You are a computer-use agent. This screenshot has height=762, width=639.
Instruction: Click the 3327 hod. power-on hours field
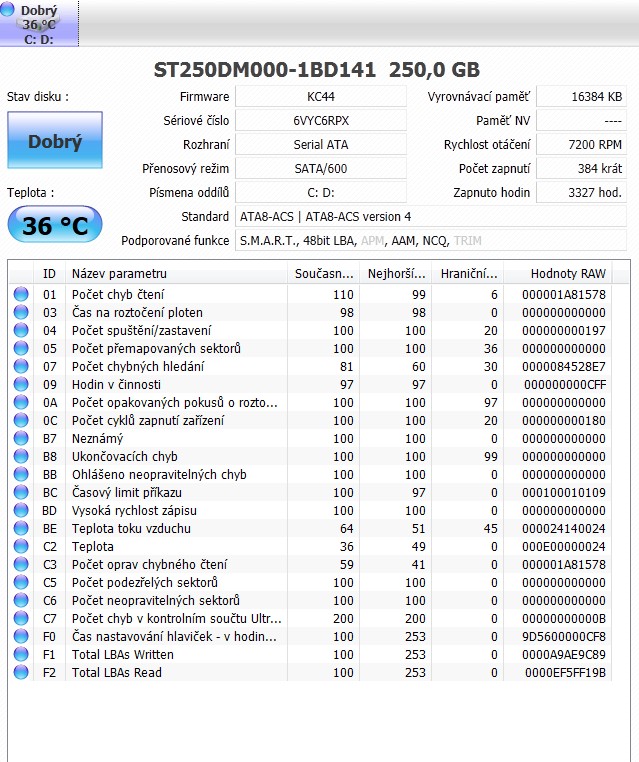581,192
